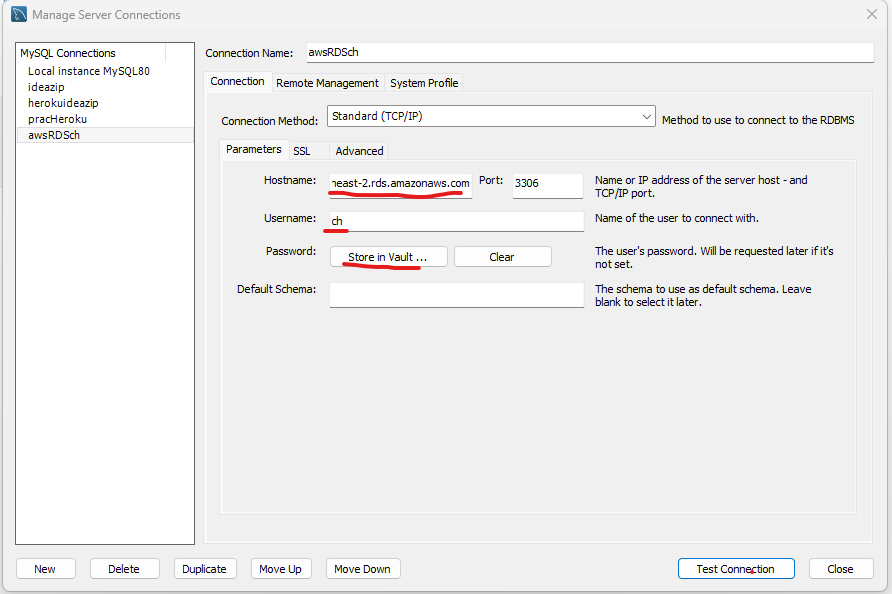
Task: Switch to the Connection tab
Action: [x=237, y=81]
